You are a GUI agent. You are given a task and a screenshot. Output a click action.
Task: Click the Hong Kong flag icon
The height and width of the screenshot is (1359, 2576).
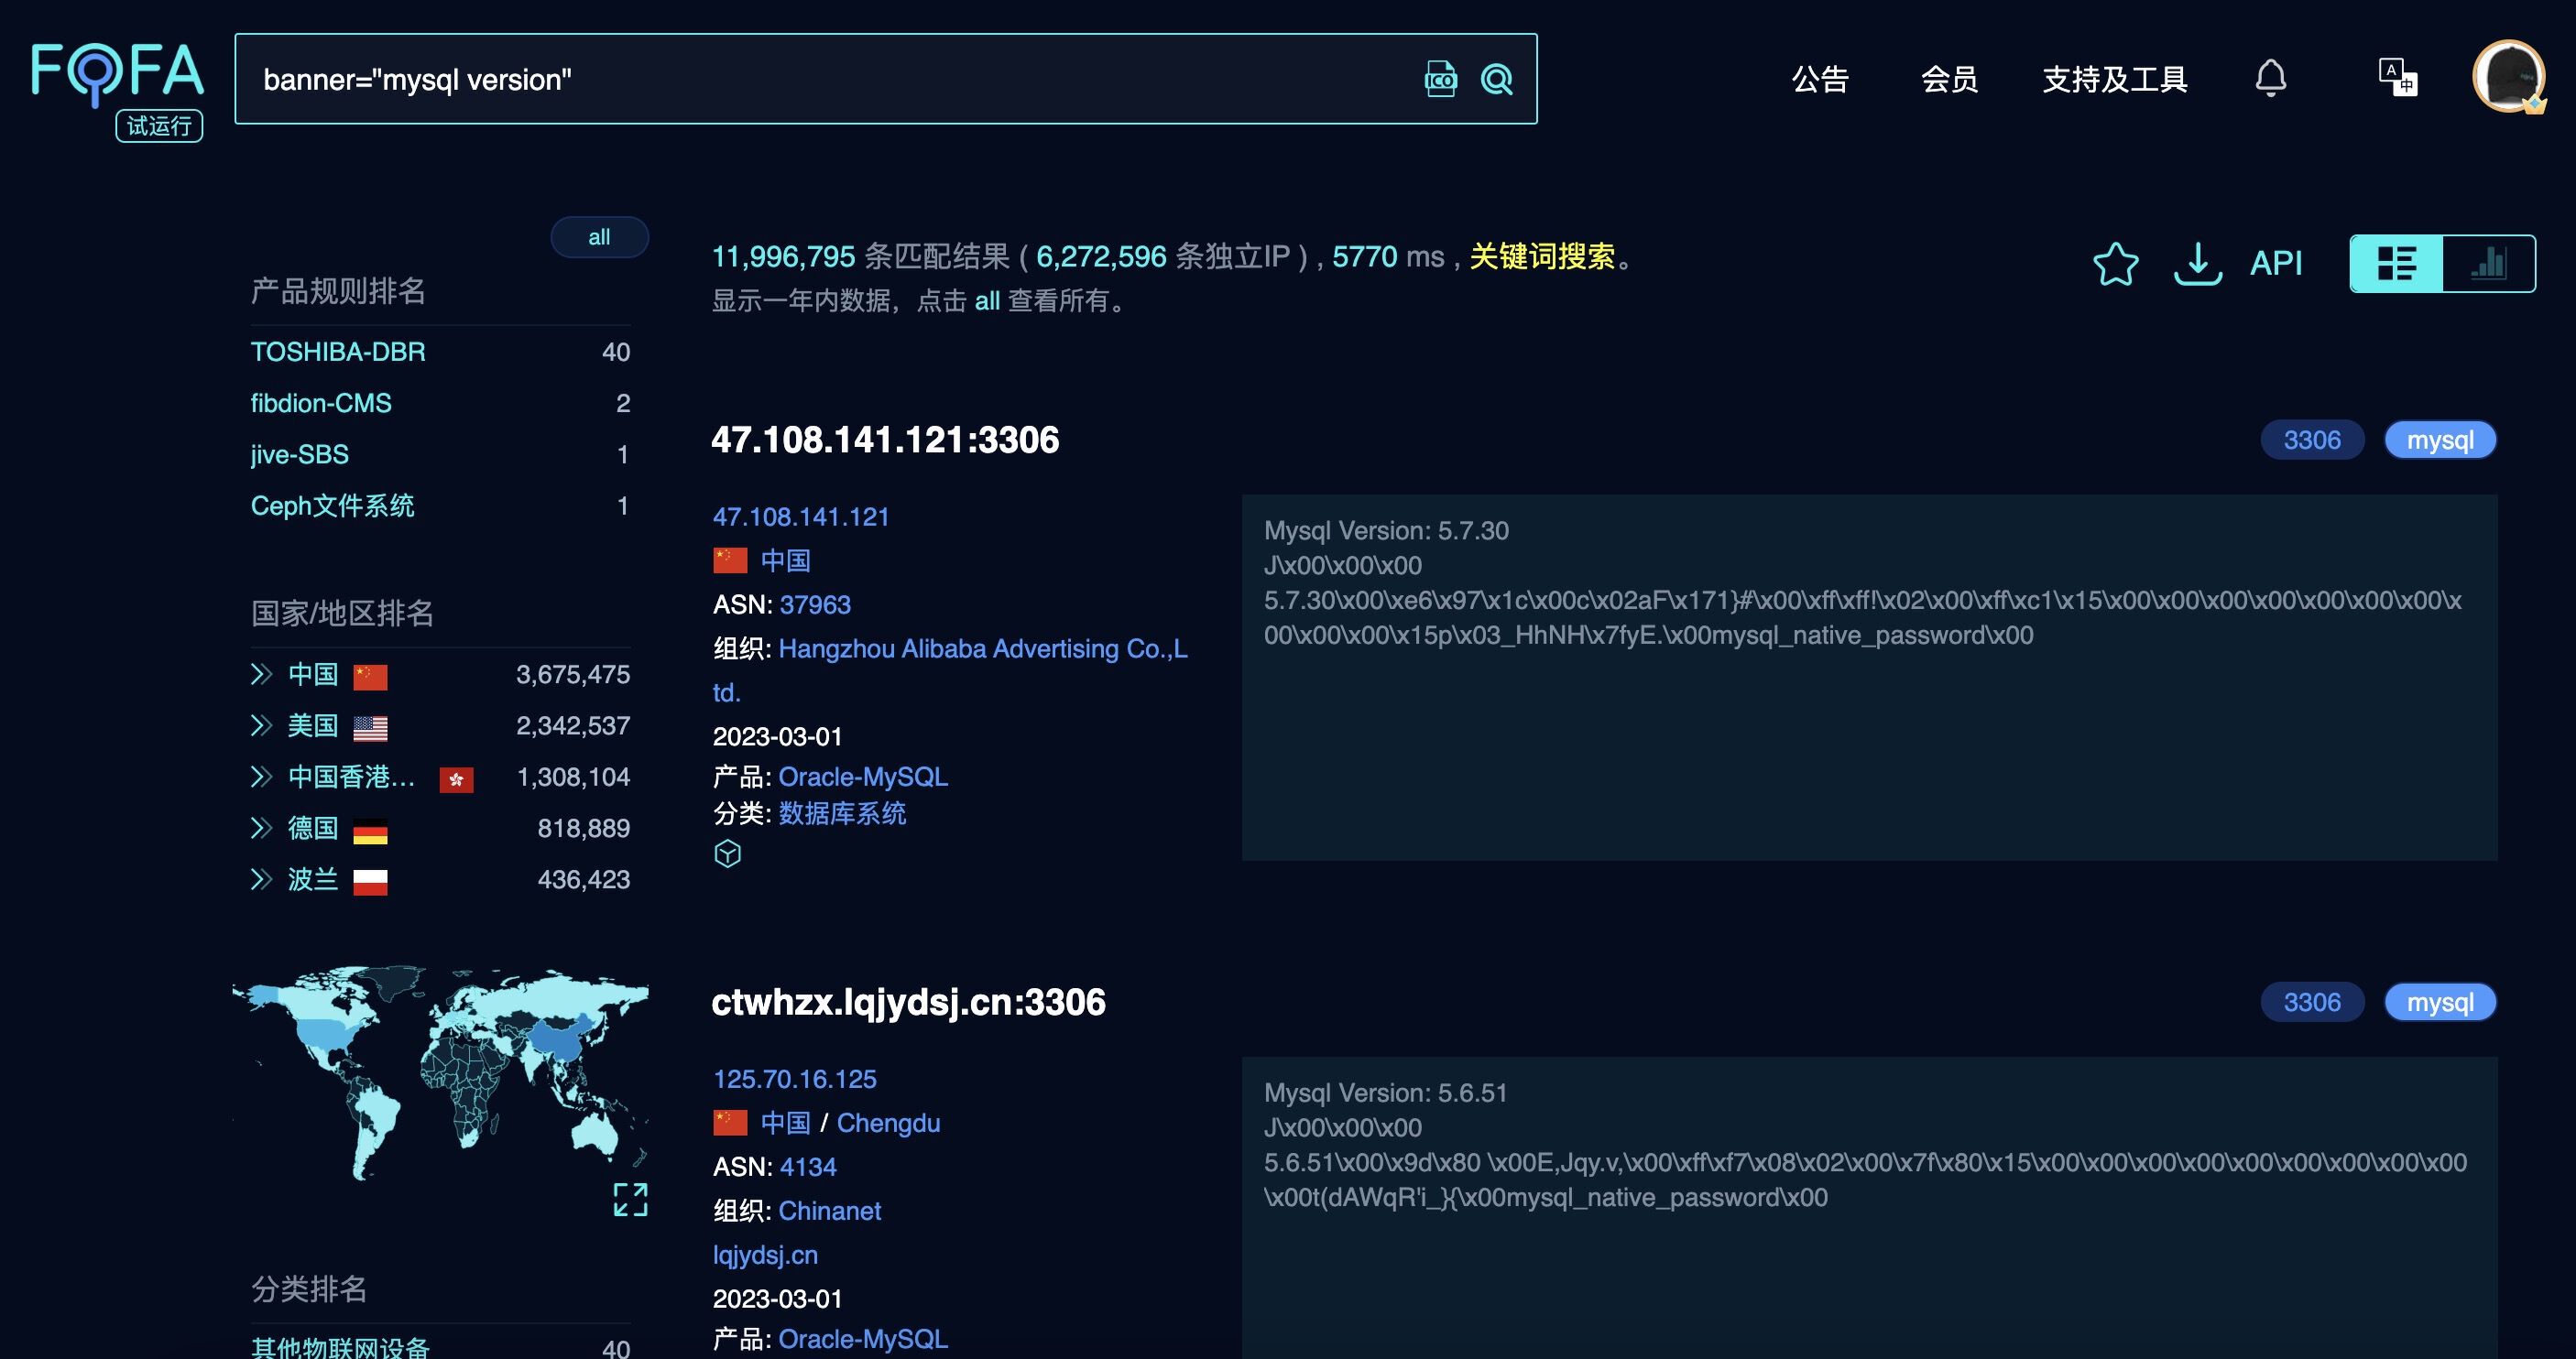456,779
